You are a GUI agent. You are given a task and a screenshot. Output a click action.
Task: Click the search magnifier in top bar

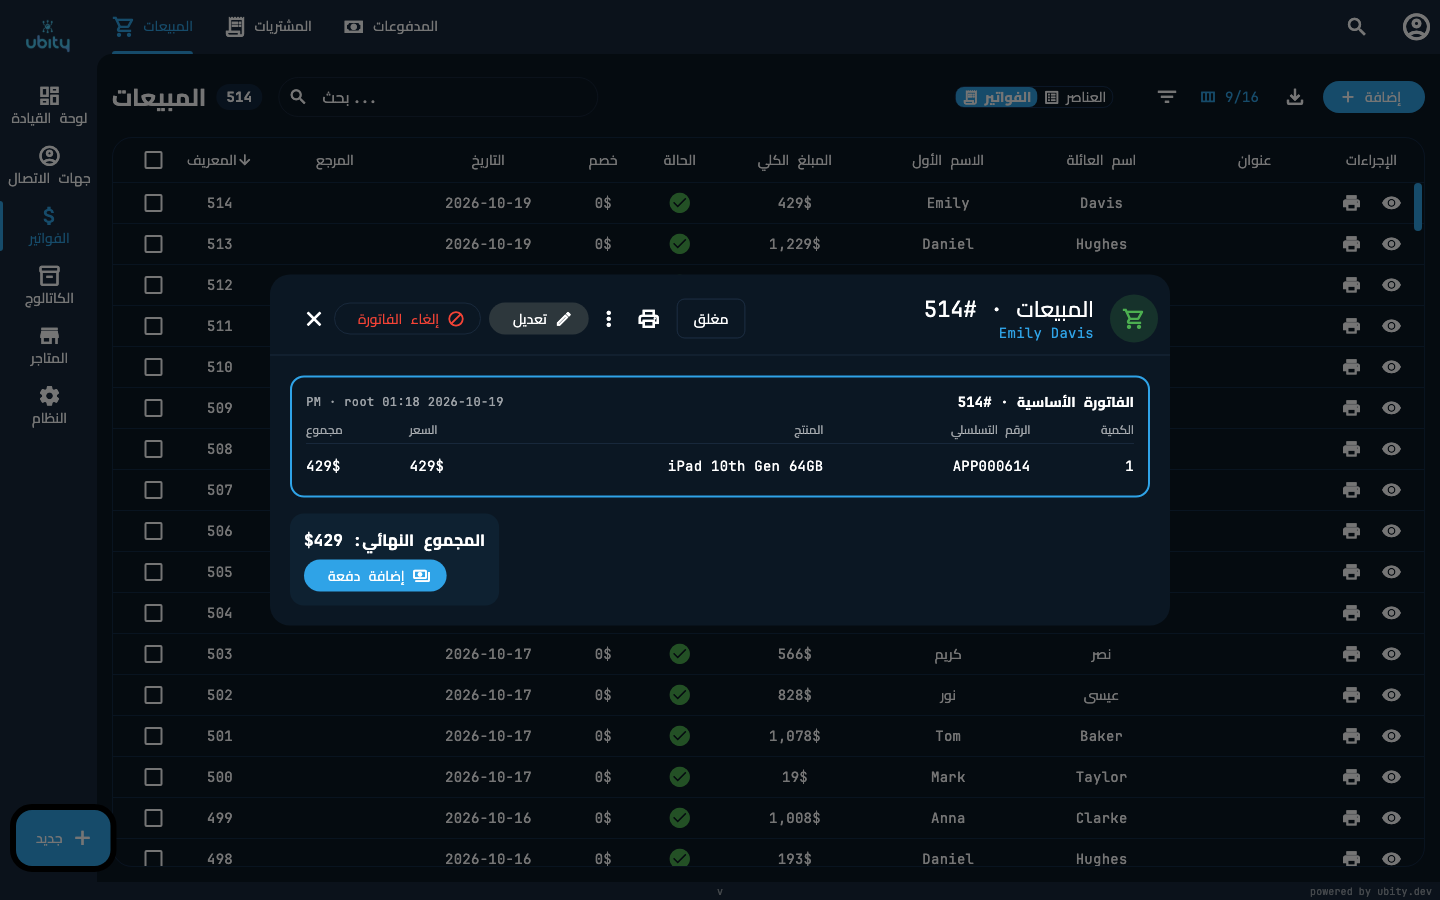(1356, 27)
